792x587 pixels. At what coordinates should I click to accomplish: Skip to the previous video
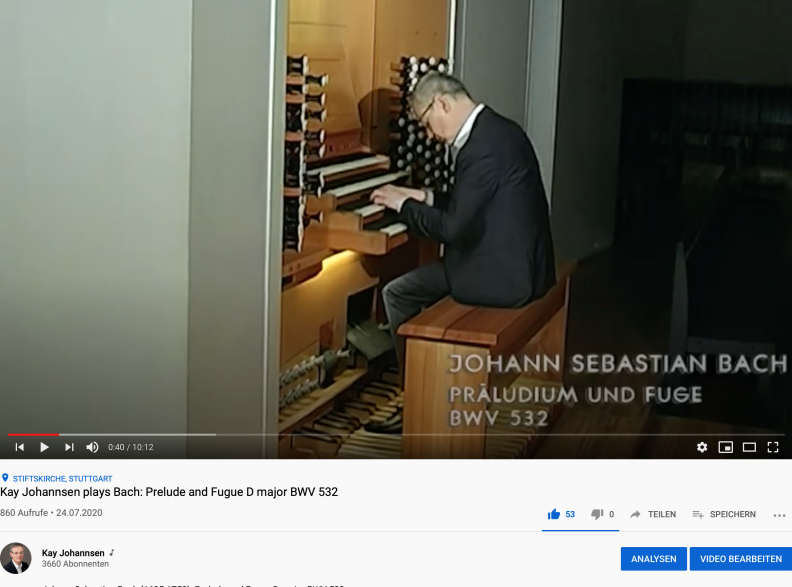20,447
